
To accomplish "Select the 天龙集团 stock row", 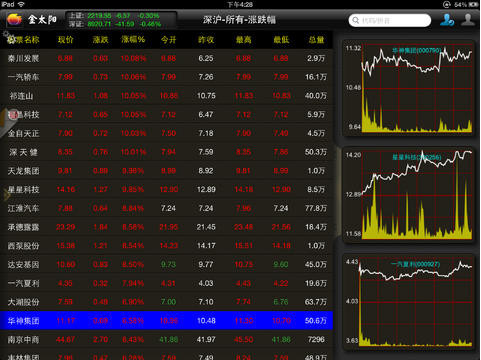I will 166,171.
